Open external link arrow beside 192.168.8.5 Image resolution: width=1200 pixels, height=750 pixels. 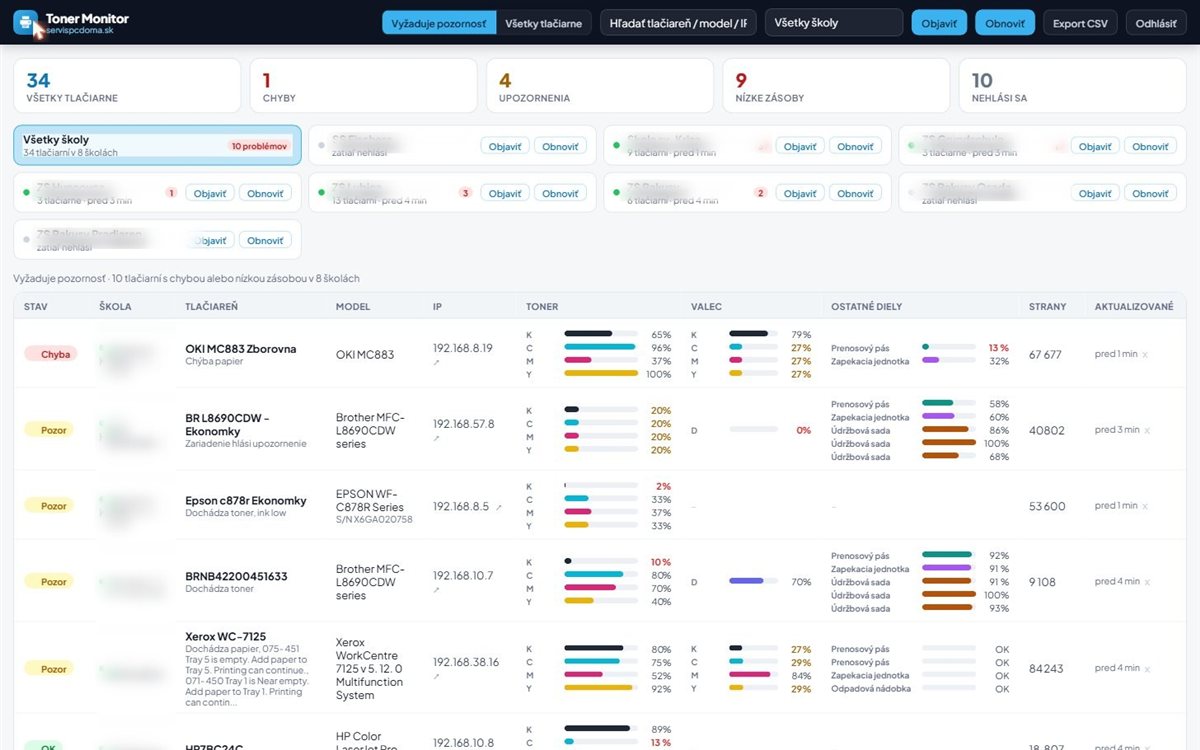498,507
